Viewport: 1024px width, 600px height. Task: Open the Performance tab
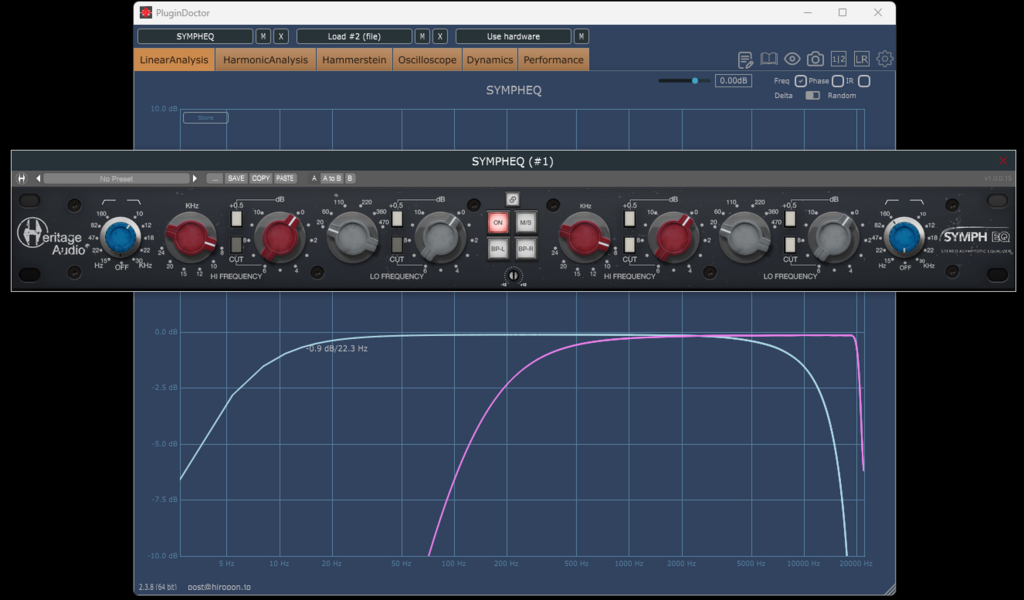point(553,59)
